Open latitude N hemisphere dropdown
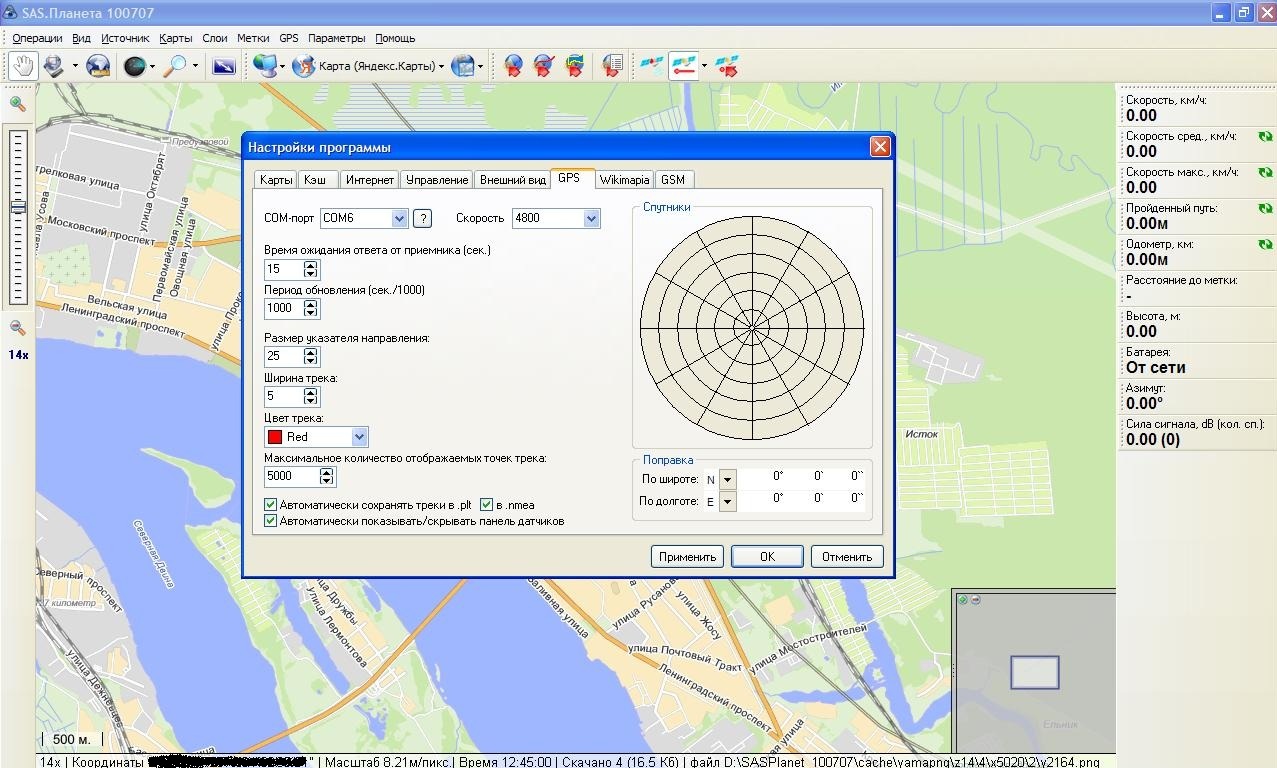 (728, 480)
